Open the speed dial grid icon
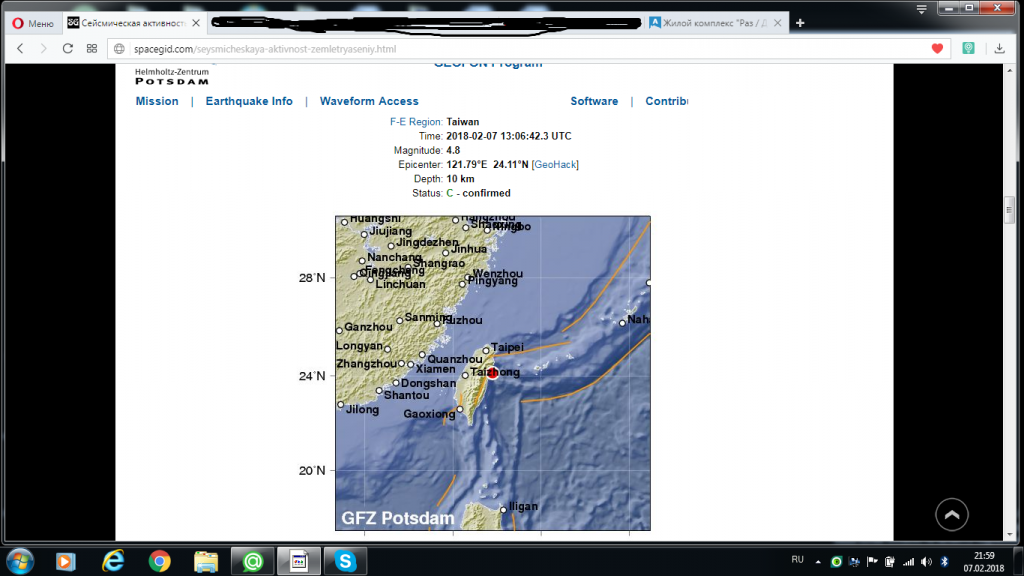Screen dimensions: 1024x576 [91, 48]
